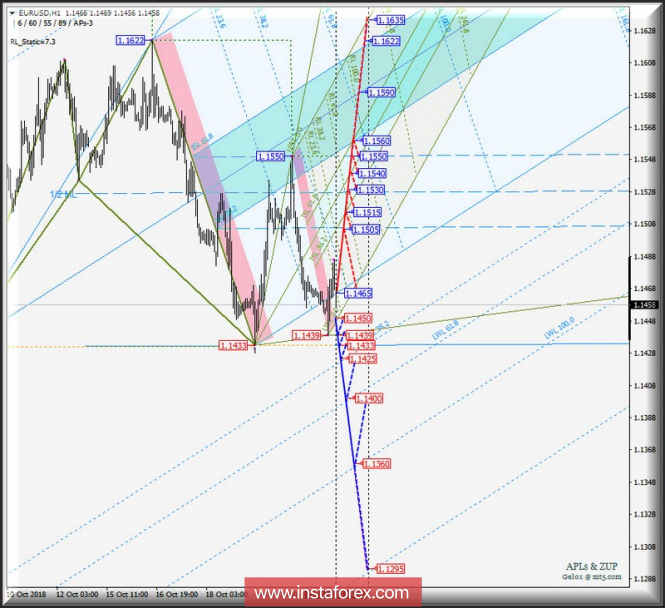Click the 1.1400 red price tag
The height and width of the screenshot is (608, 665).
pyautogui.click(x=369, y=399)
